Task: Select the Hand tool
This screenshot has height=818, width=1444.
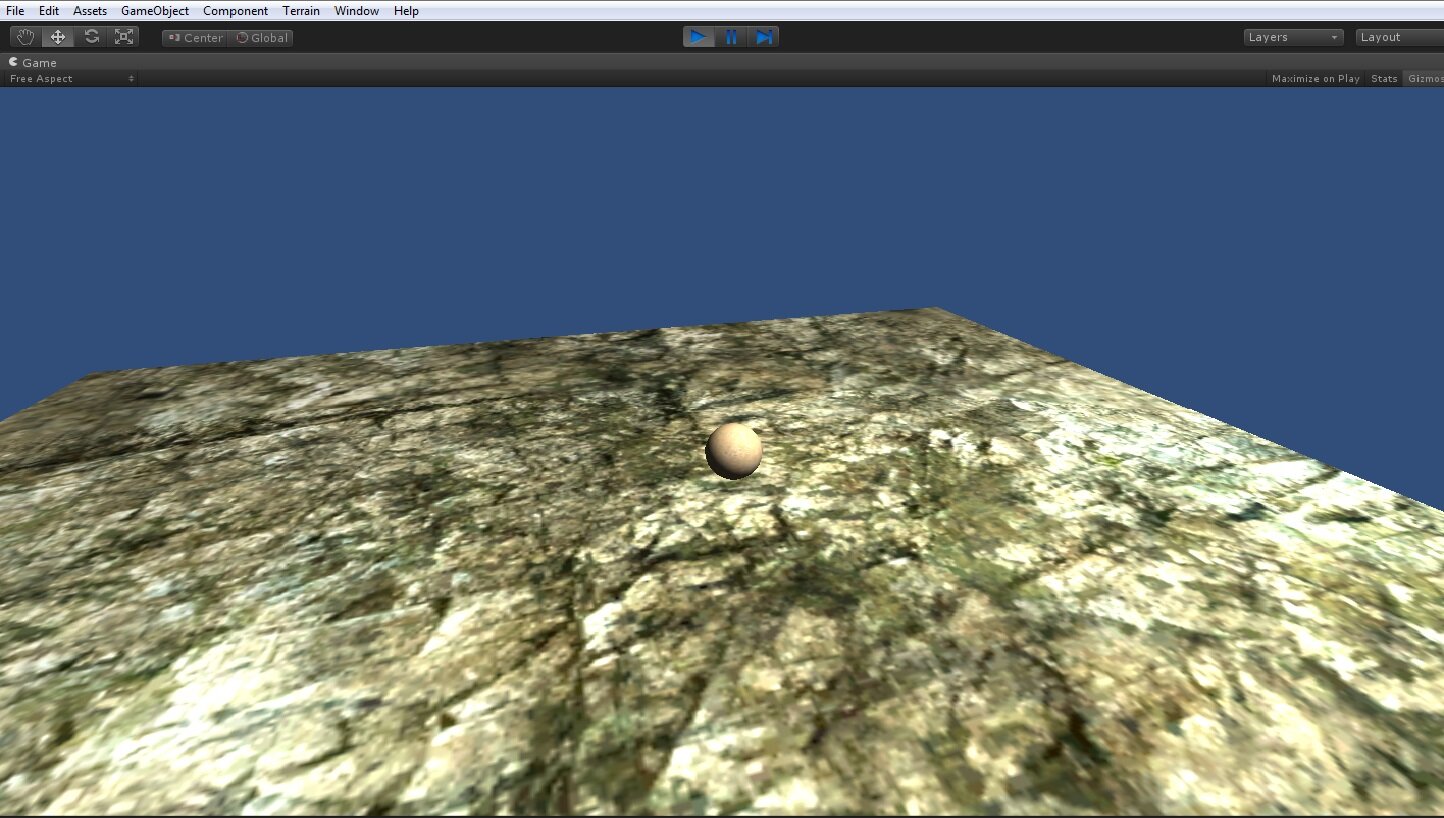Action: click(26, 37)
